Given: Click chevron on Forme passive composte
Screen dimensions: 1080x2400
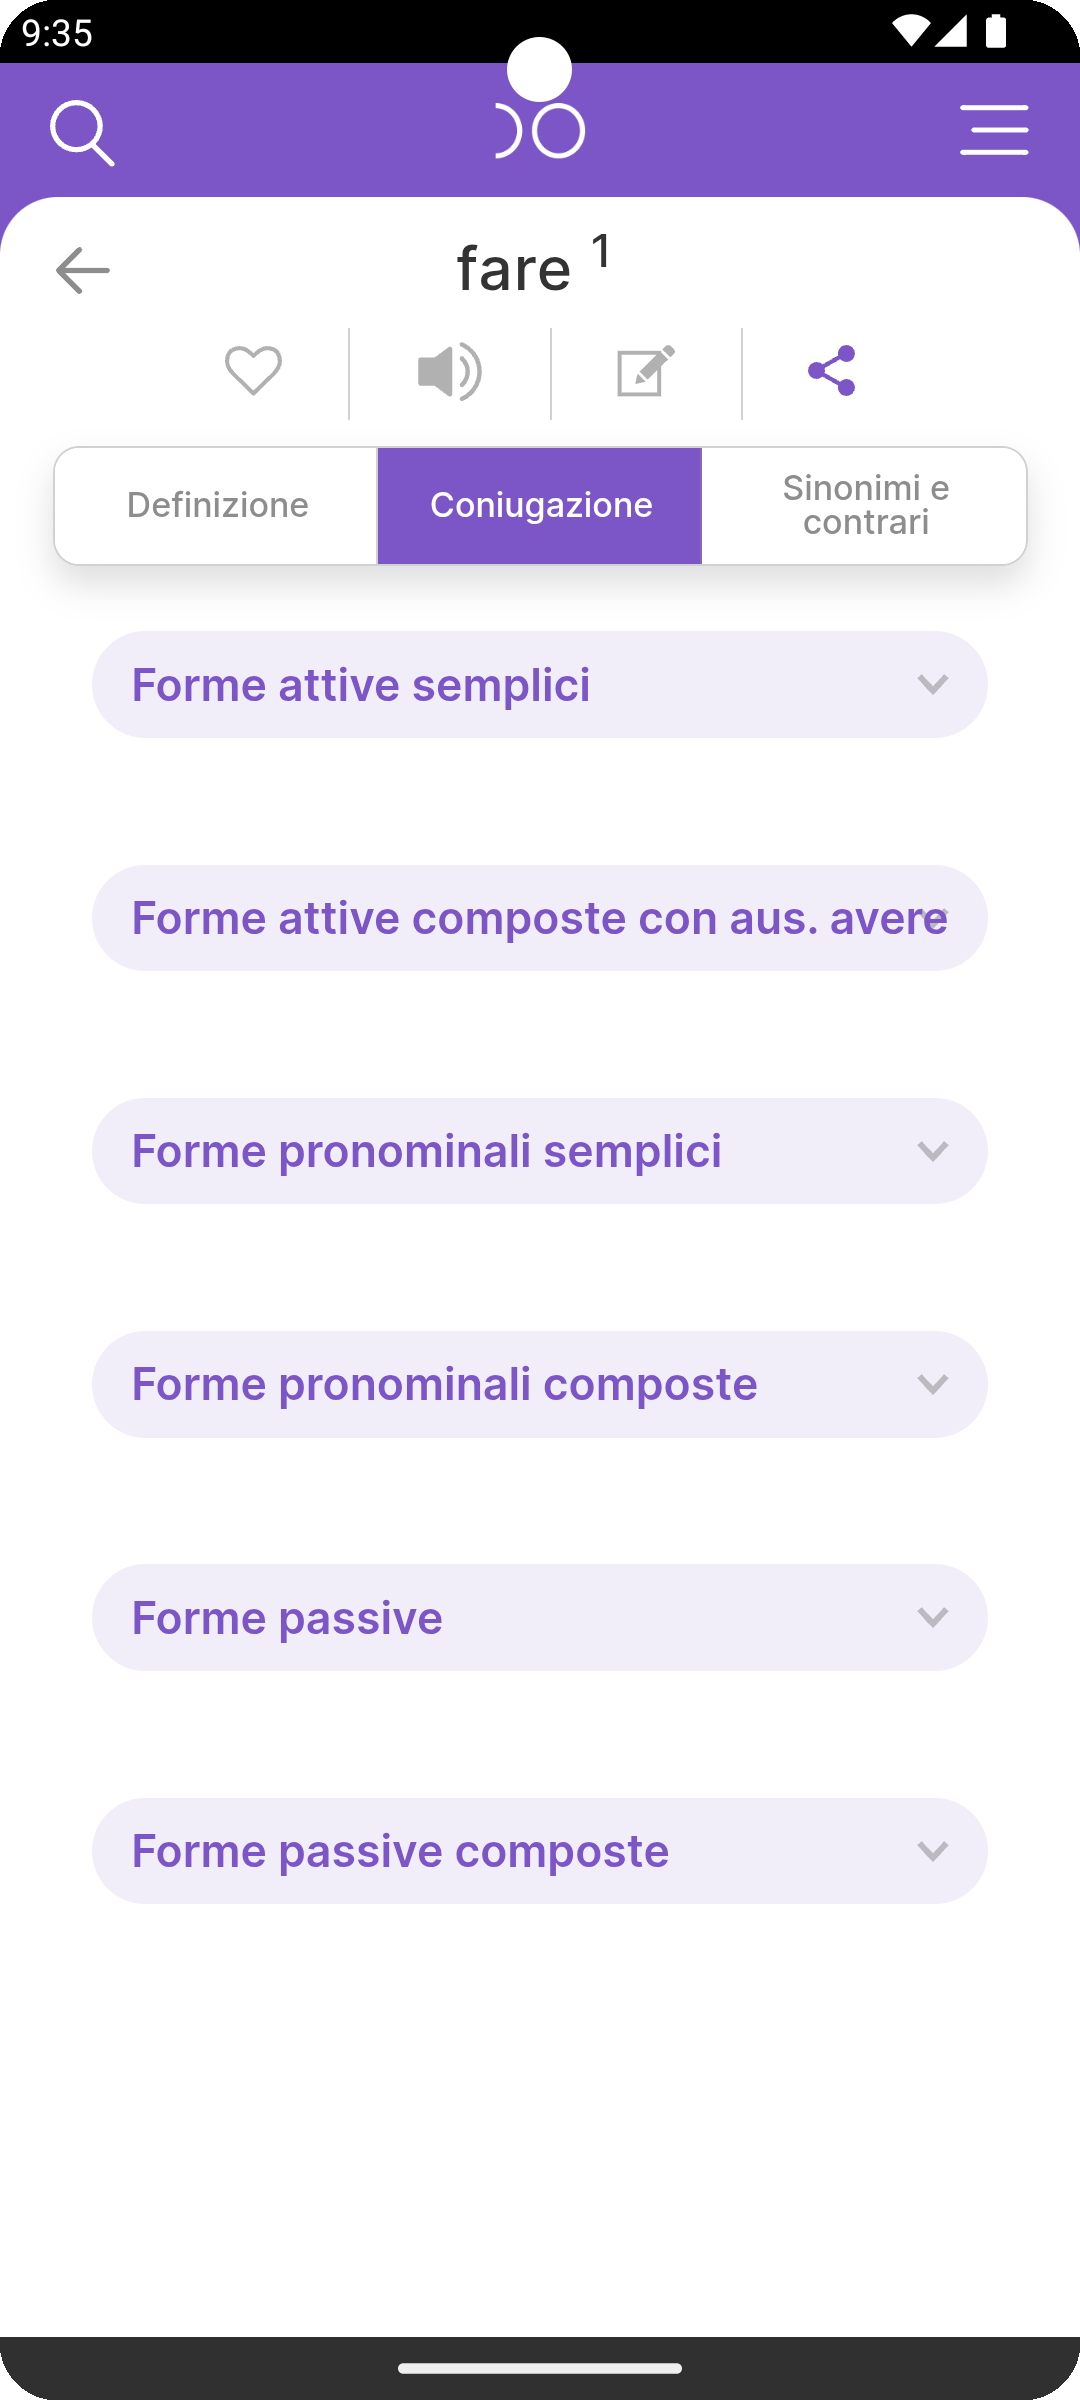Looking at the screenshot, I should point(932,1851).
